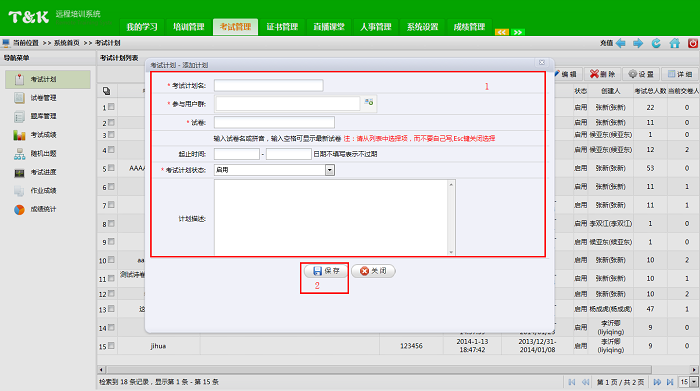Click the home icon in the top bar
This screenshot has width=700, height=391.
(x=675, y=43)
